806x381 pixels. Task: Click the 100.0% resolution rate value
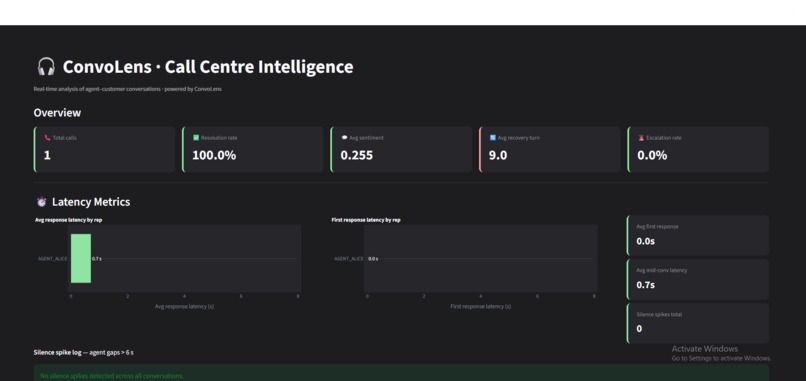coord(214,155)
